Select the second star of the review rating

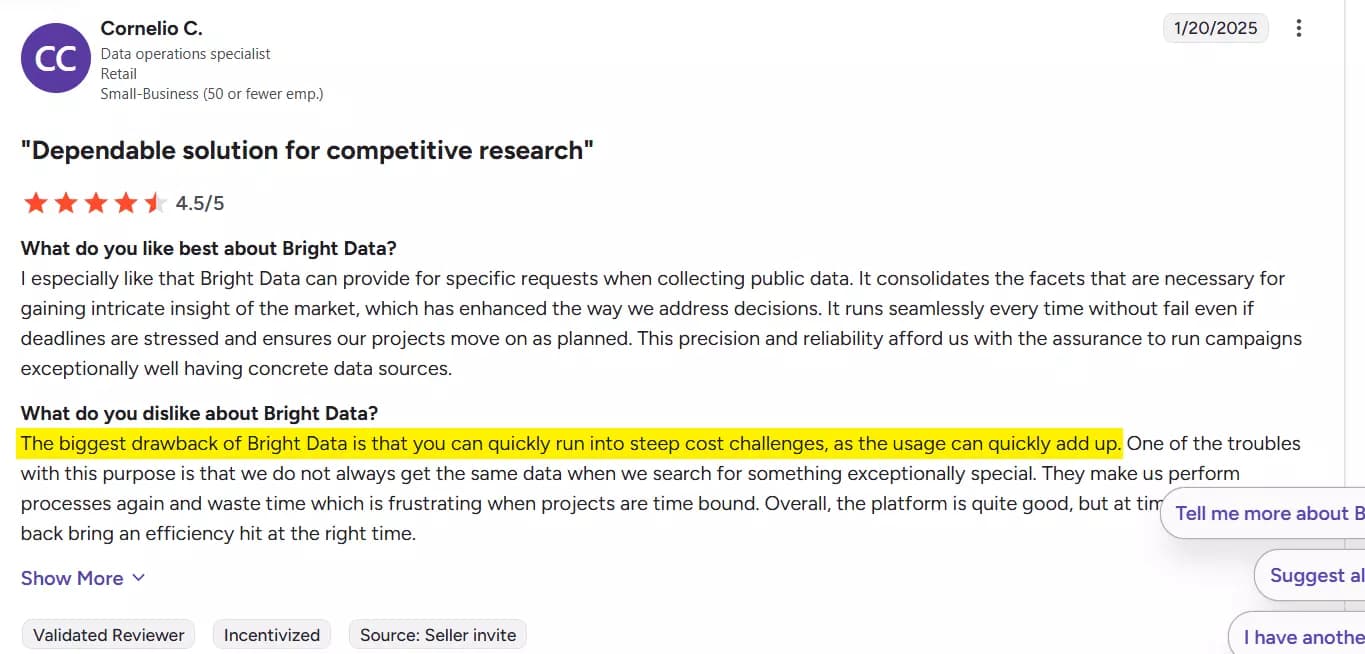[x=65, y=202]
